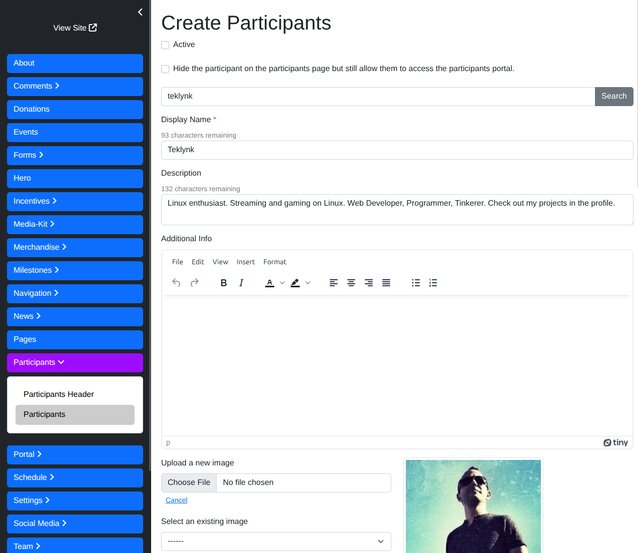Viewport: 638px width, 553px height.
Task: Insert a bullet list in editor
Action: click(416, 283)
